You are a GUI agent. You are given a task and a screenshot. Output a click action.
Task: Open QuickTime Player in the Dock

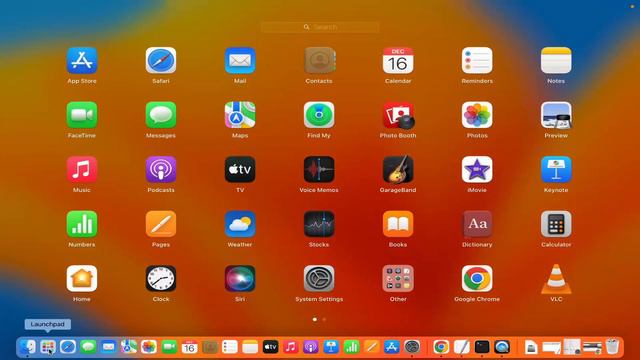tap(502, 347)
